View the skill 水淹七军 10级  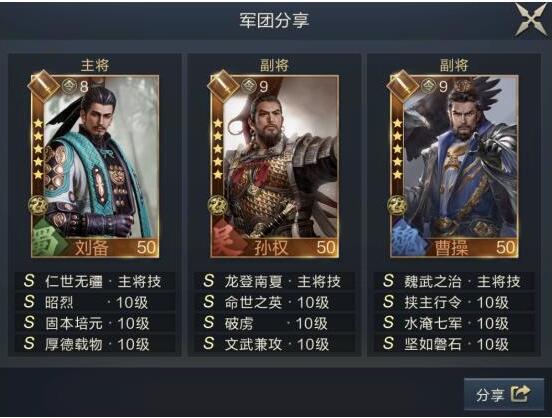(x=454, y=323)
